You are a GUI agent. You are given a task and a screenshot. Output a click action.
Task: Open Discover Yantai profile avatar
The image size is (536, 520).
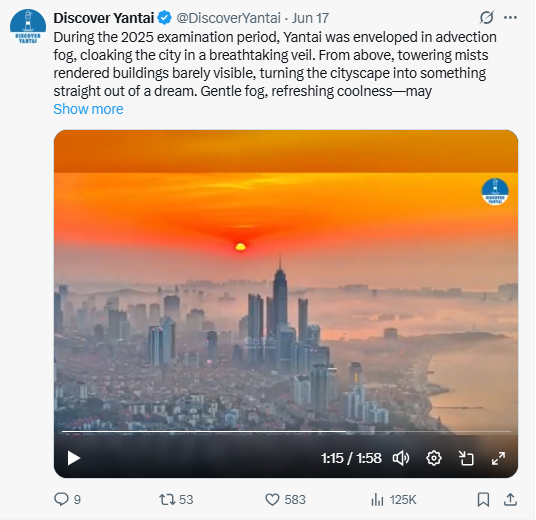click(28, 27)
